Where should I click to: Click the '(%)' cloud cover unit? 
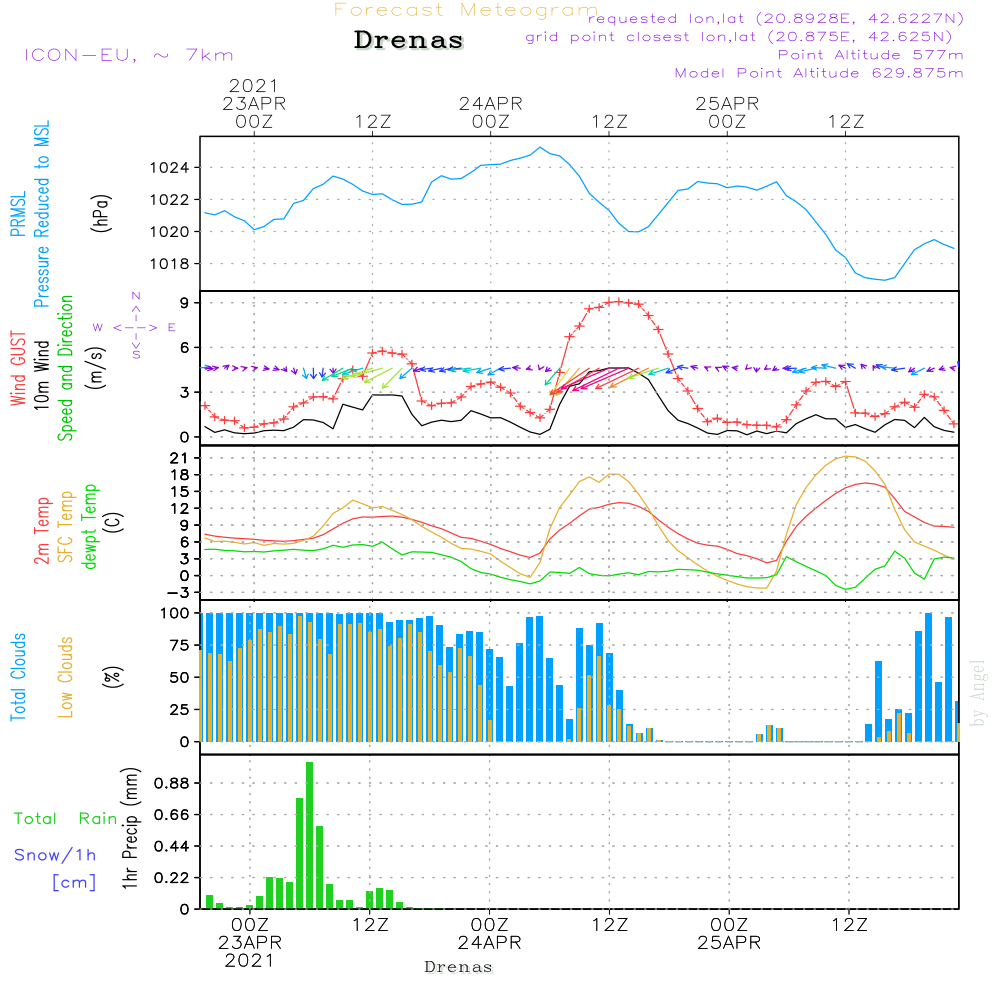coord(113,677)
